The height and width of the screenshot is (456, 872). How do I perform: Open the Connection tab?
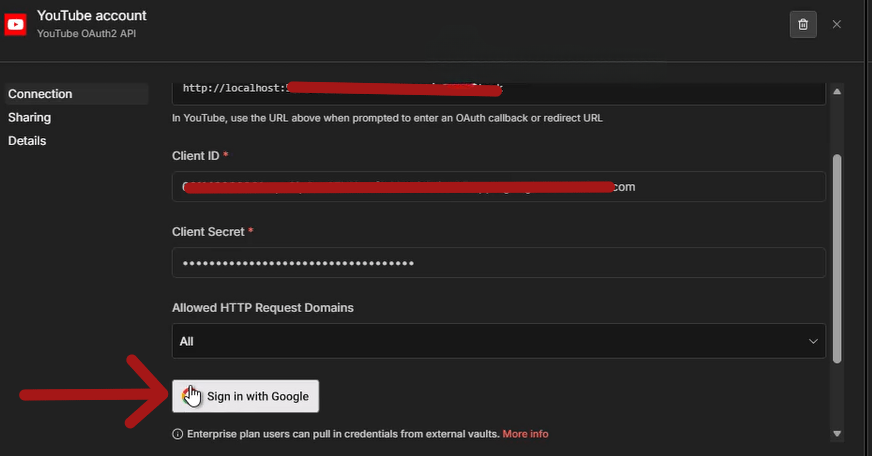(x=77, y=94)
